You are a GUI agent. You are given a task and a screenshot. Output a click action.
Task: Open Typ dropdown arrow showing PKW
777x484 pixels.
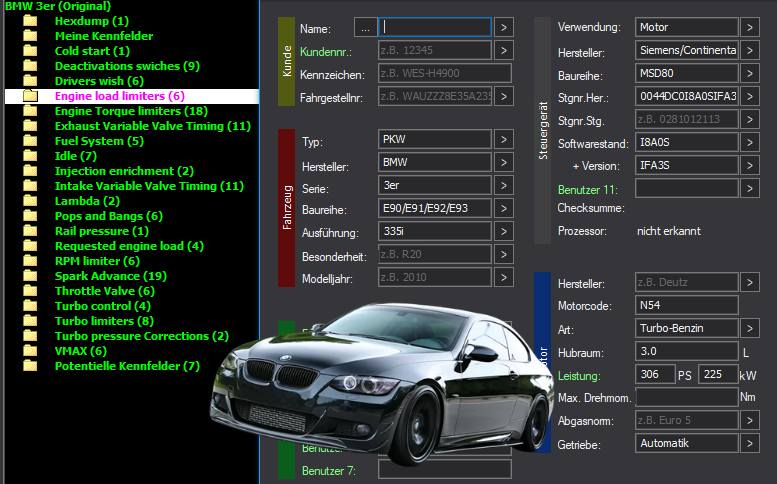tap(503, 139)
